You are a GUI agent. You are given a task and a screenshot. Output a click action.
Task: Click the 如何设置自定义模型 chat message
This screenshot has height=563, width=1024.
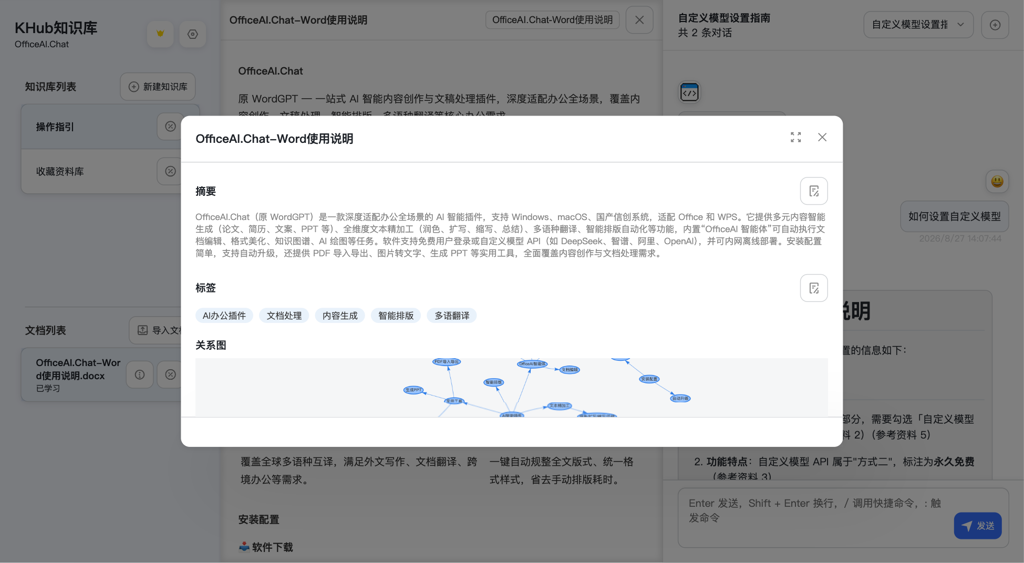coord(954,216)
